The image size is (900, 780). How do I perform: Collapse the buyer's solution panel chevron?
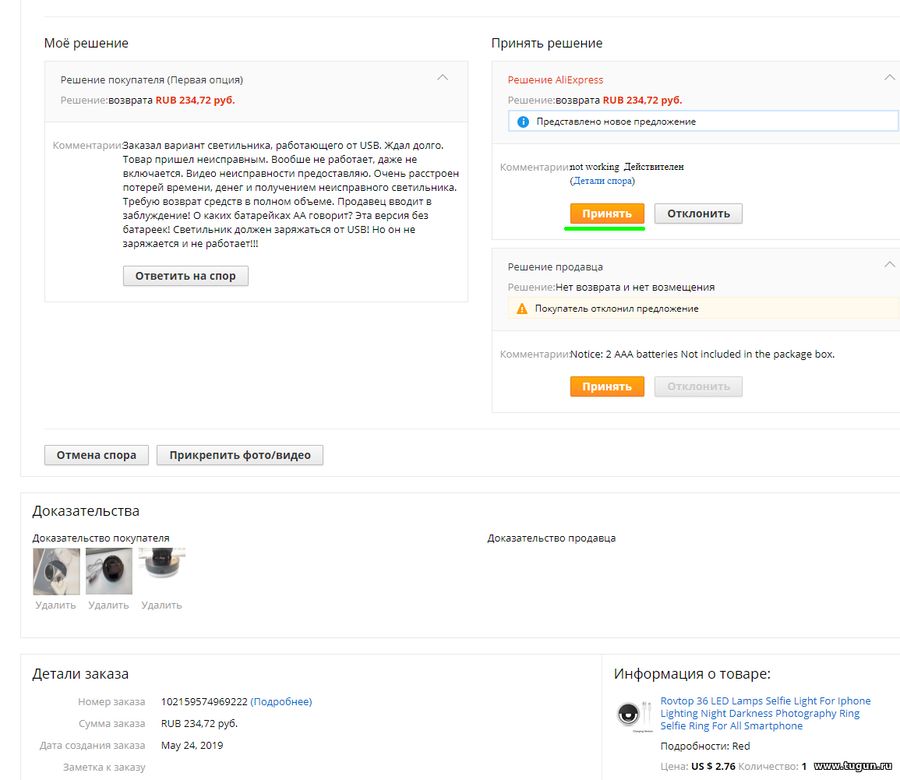coord(442,77)
